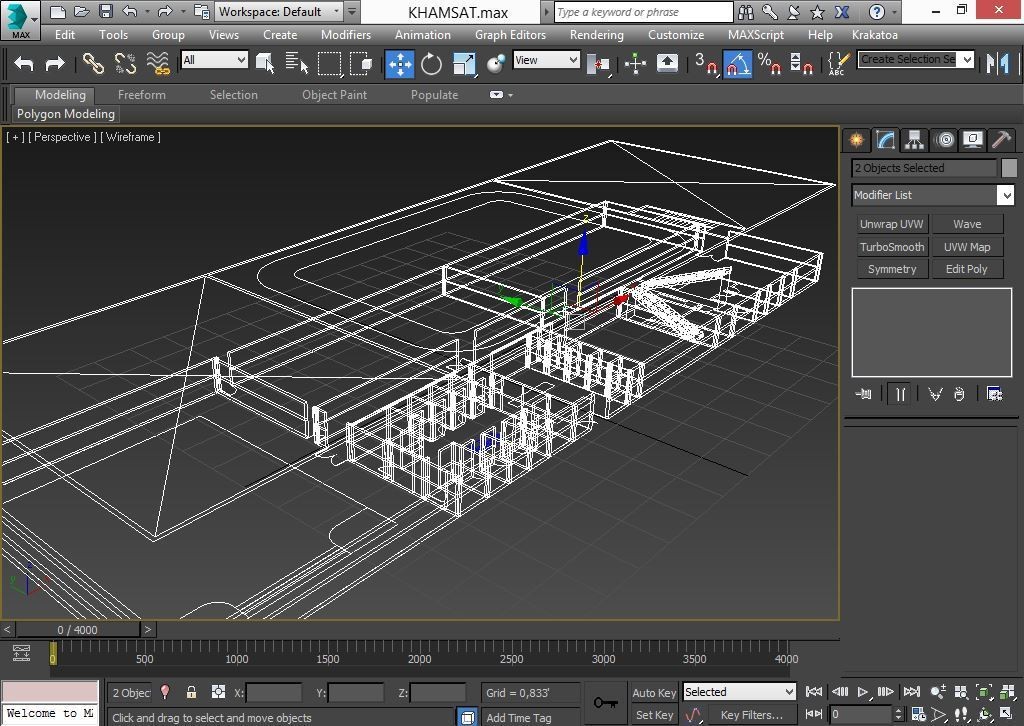Toggle the Angle Snap button

click(x=737, y=64)
